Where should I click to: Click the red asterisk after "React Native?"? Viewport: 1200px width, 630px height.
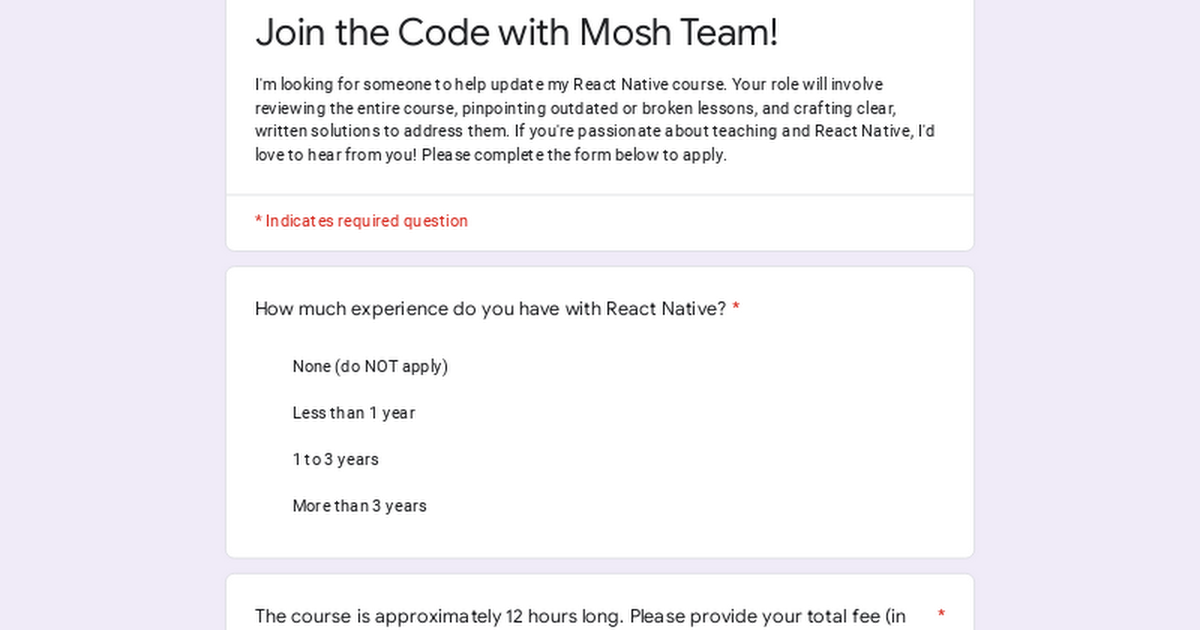click(736, 309)
